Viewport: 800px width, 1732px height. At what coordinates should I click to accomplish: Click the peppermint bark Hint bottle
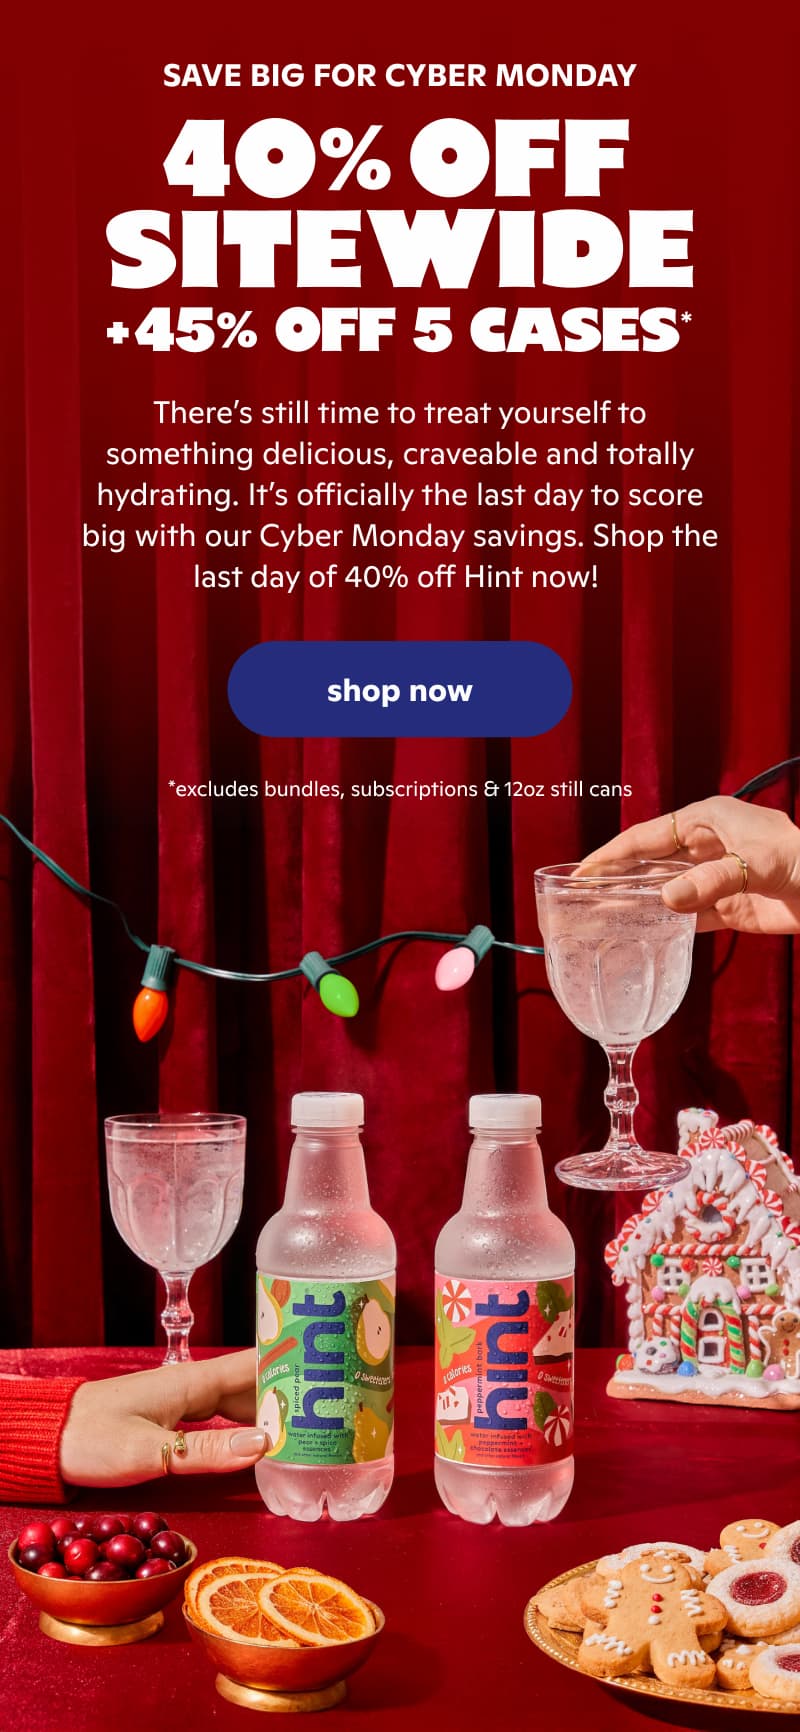(x=505, y=1310)
